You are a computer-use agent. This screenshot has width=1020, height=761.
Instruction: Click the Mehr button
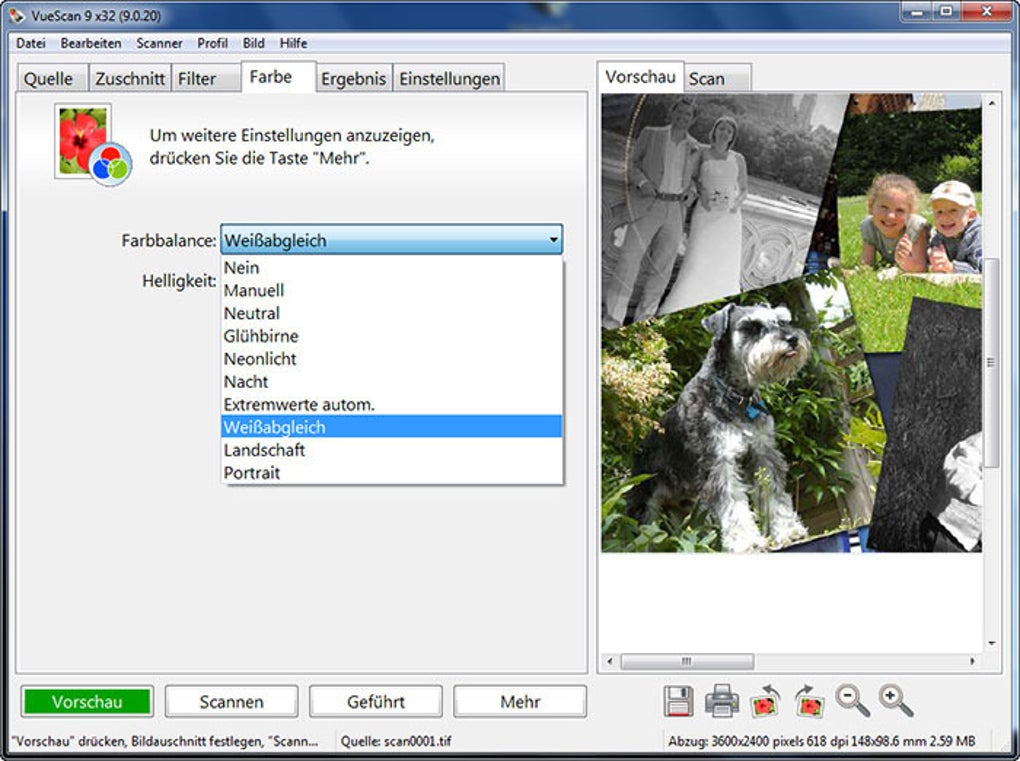[520, 702]
